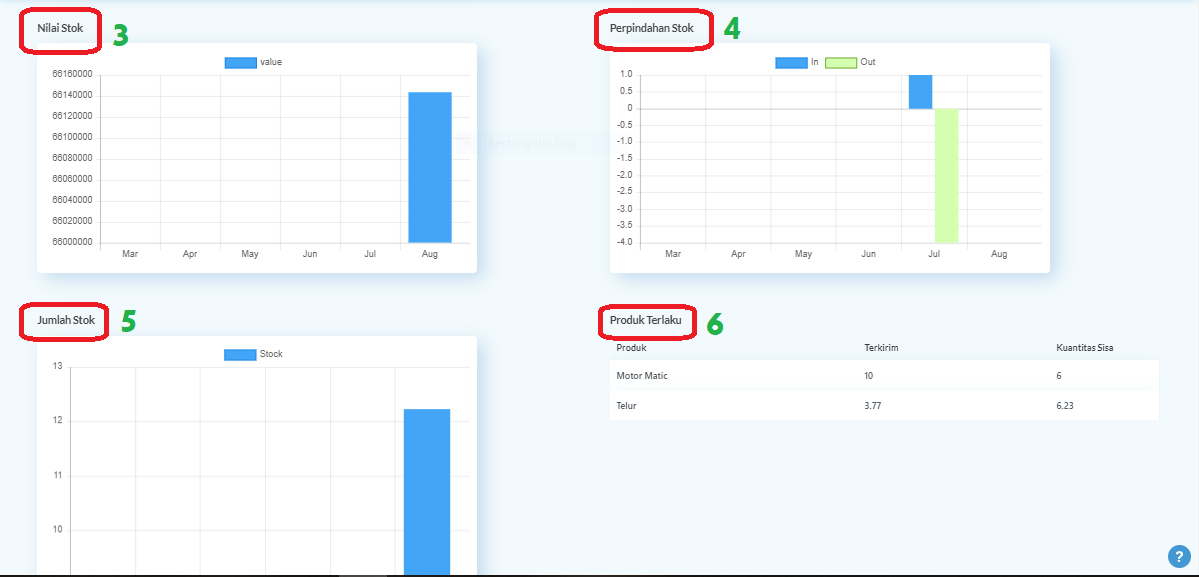Click the blue help question mark icon

(1178, 555)
